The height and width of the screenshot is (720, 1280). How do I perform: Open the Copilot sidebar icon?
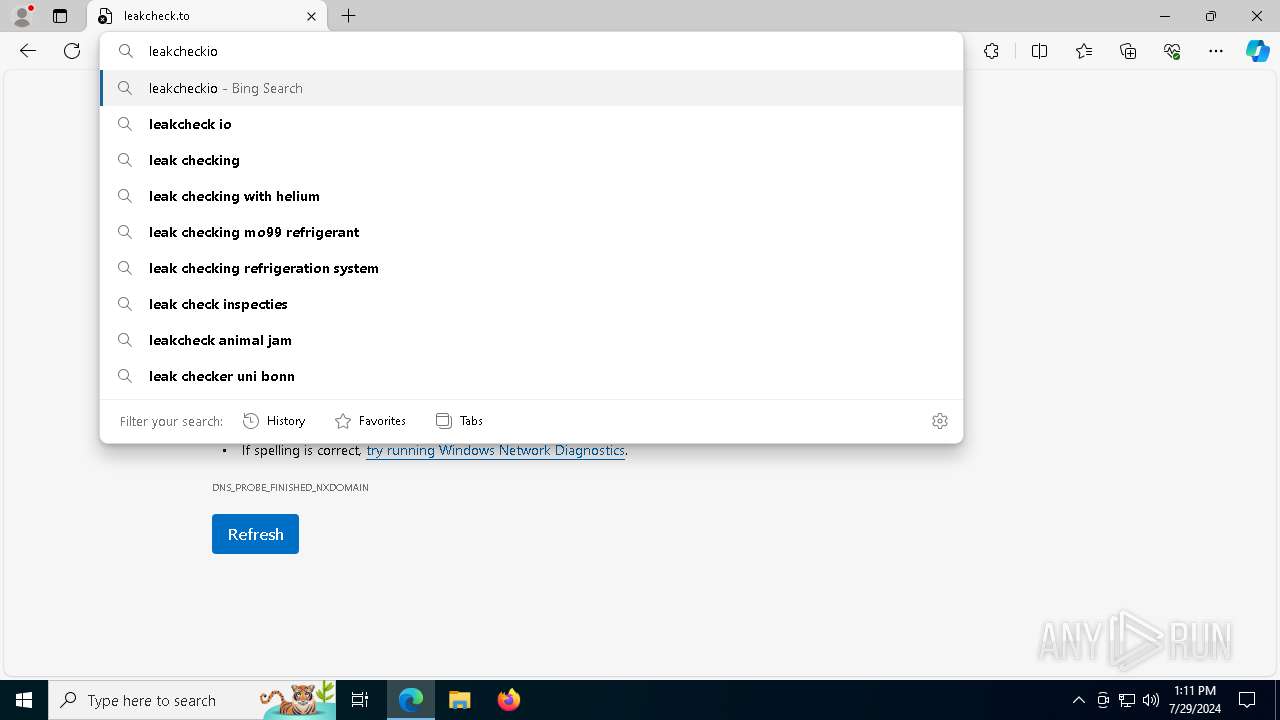point(1257,51)
